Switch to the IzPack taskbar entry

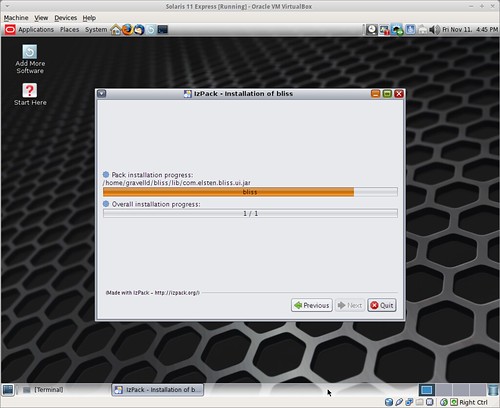(x=158, y=389)
